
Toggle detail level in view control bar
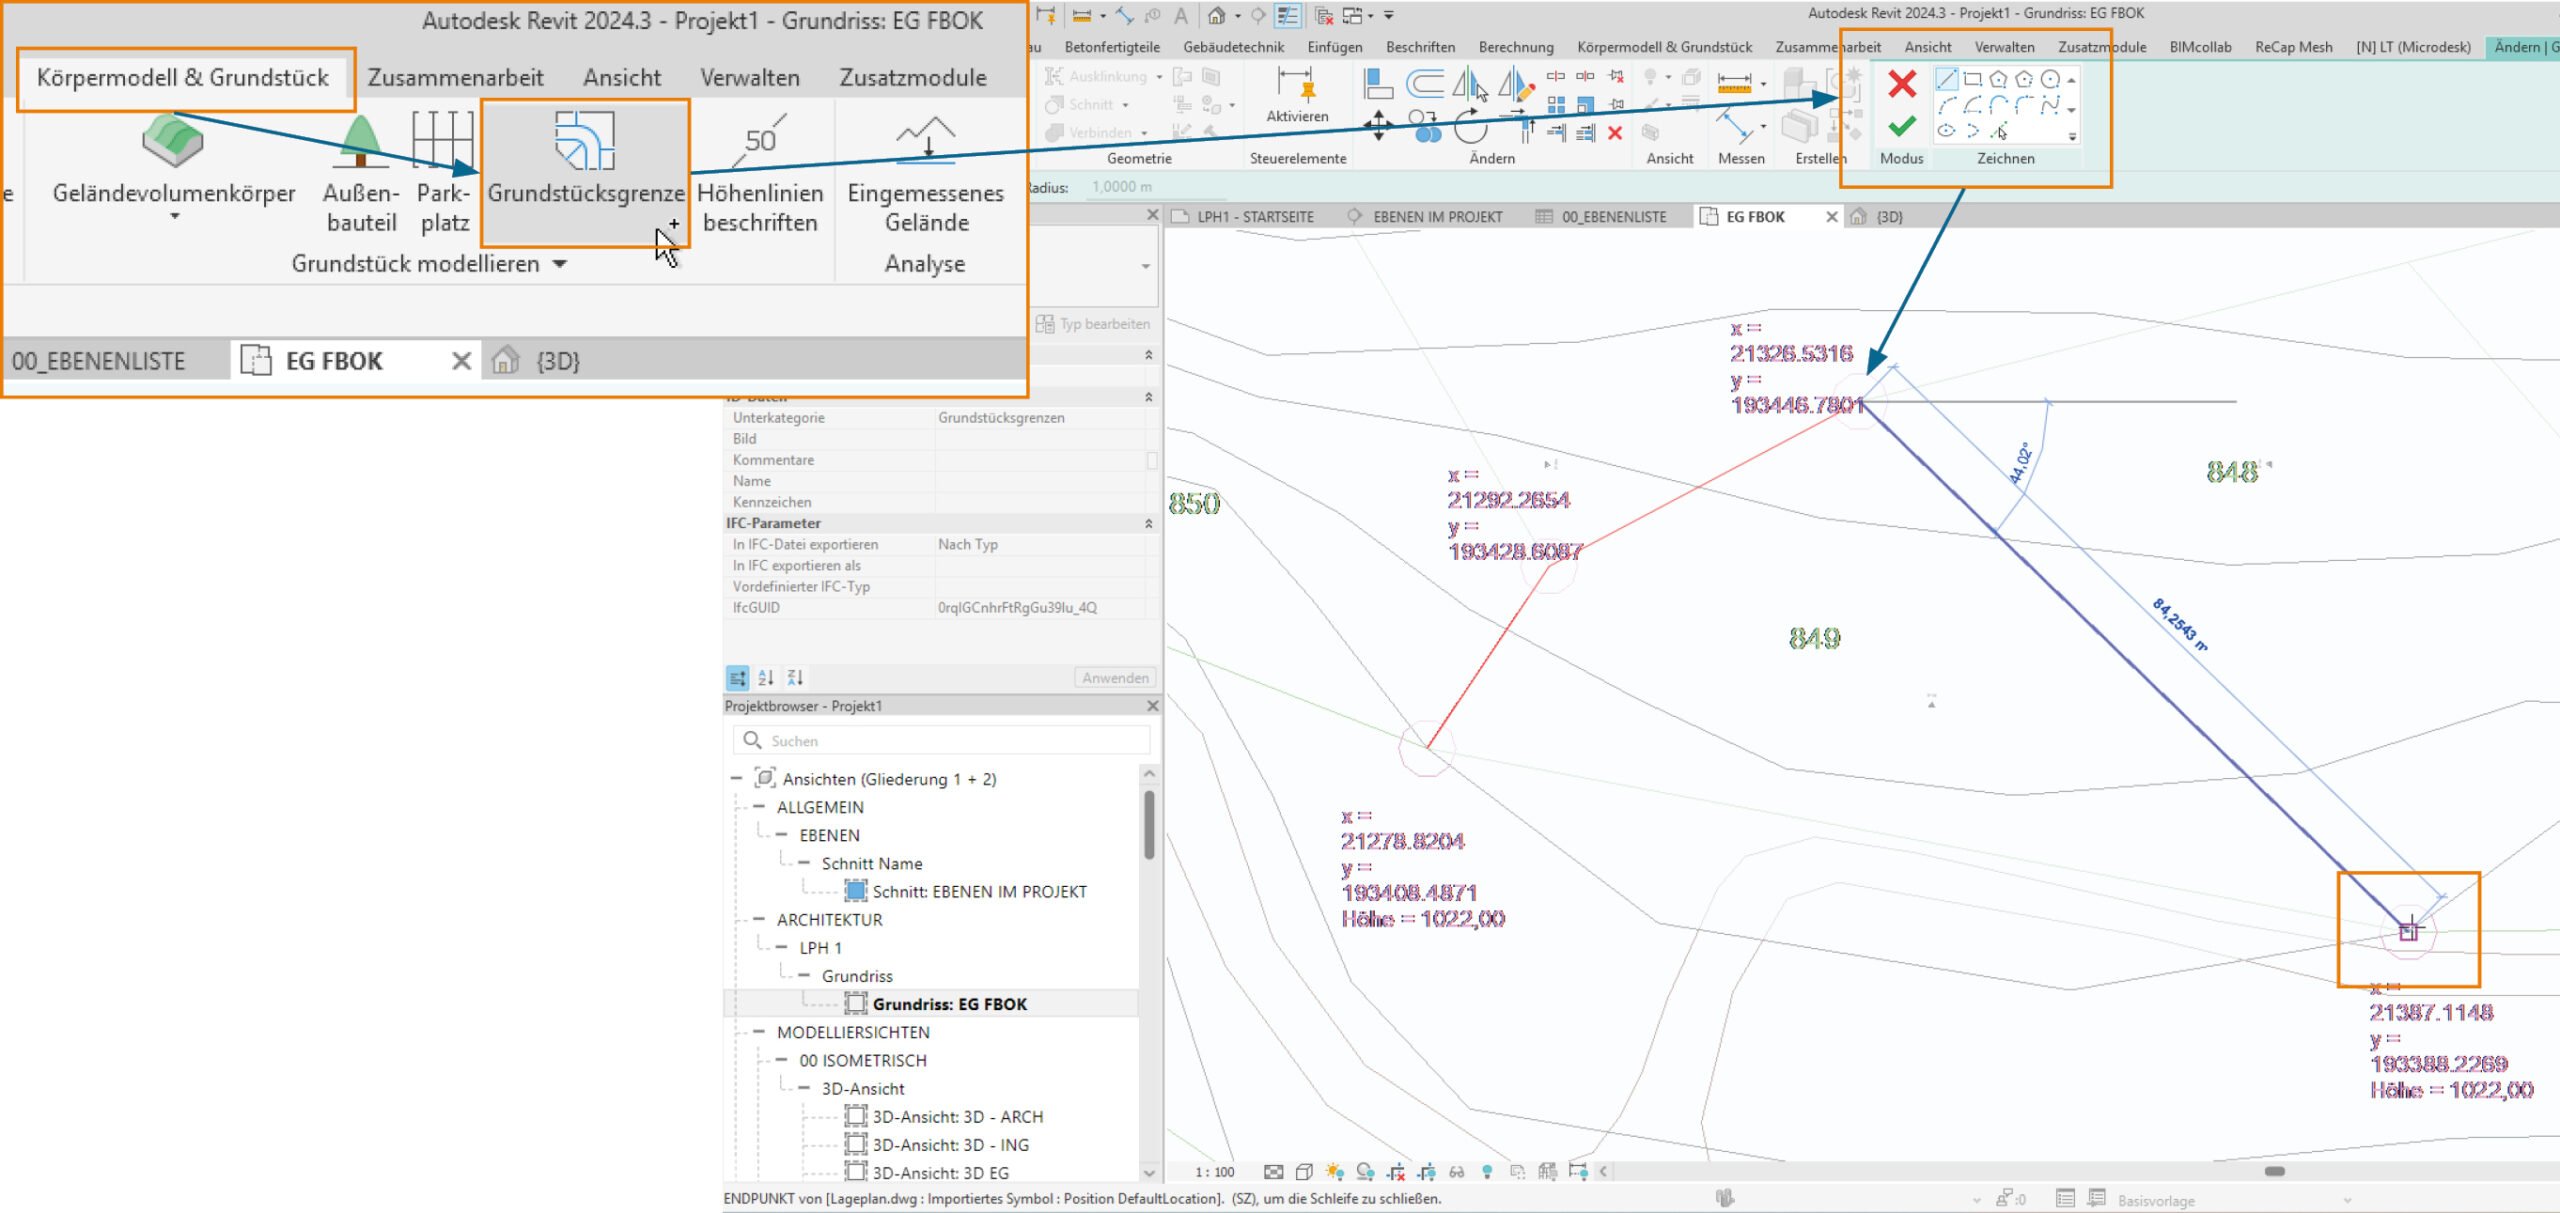coord(1273,1171)
